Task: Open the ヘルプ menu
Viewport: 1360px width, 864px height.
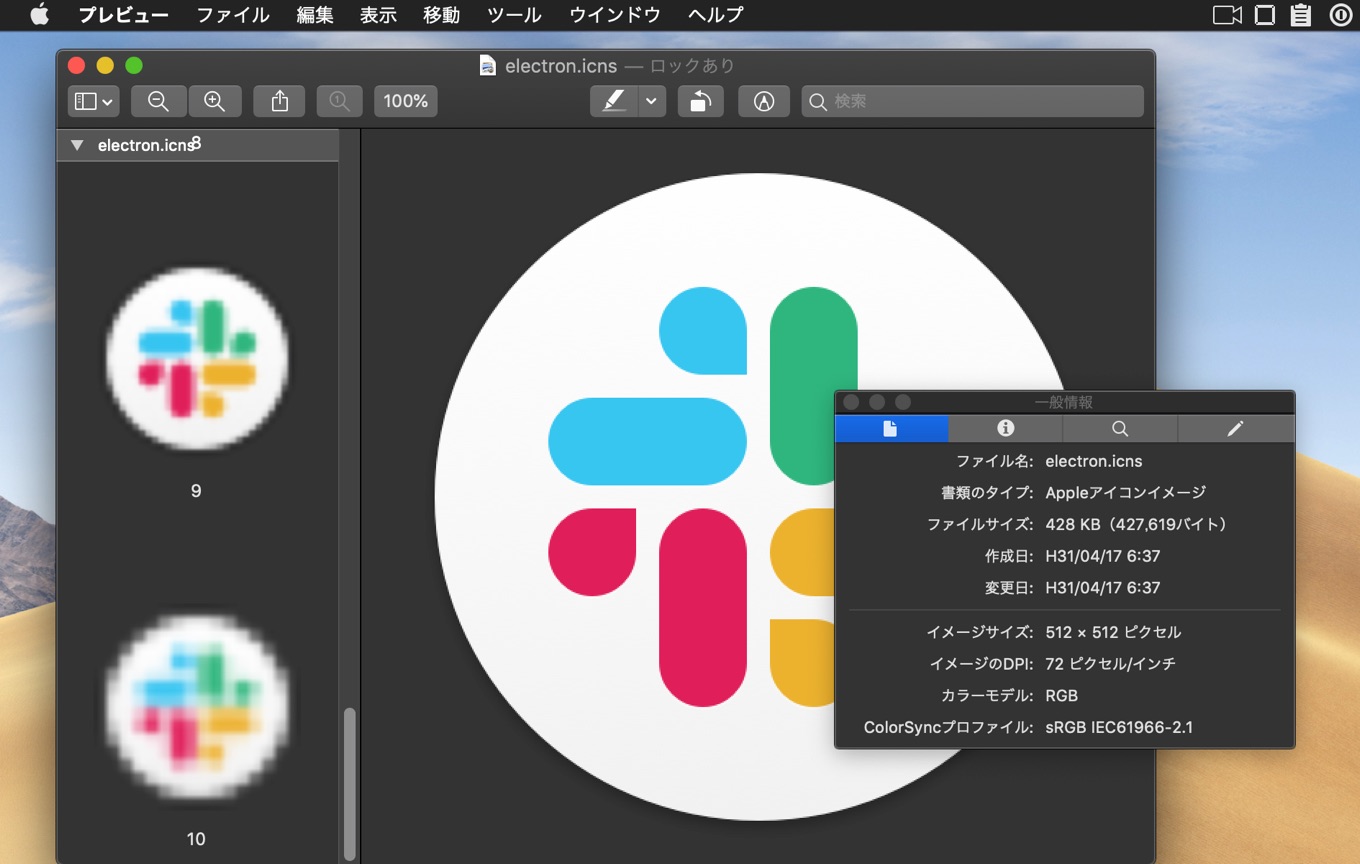Action: (716, 15)
